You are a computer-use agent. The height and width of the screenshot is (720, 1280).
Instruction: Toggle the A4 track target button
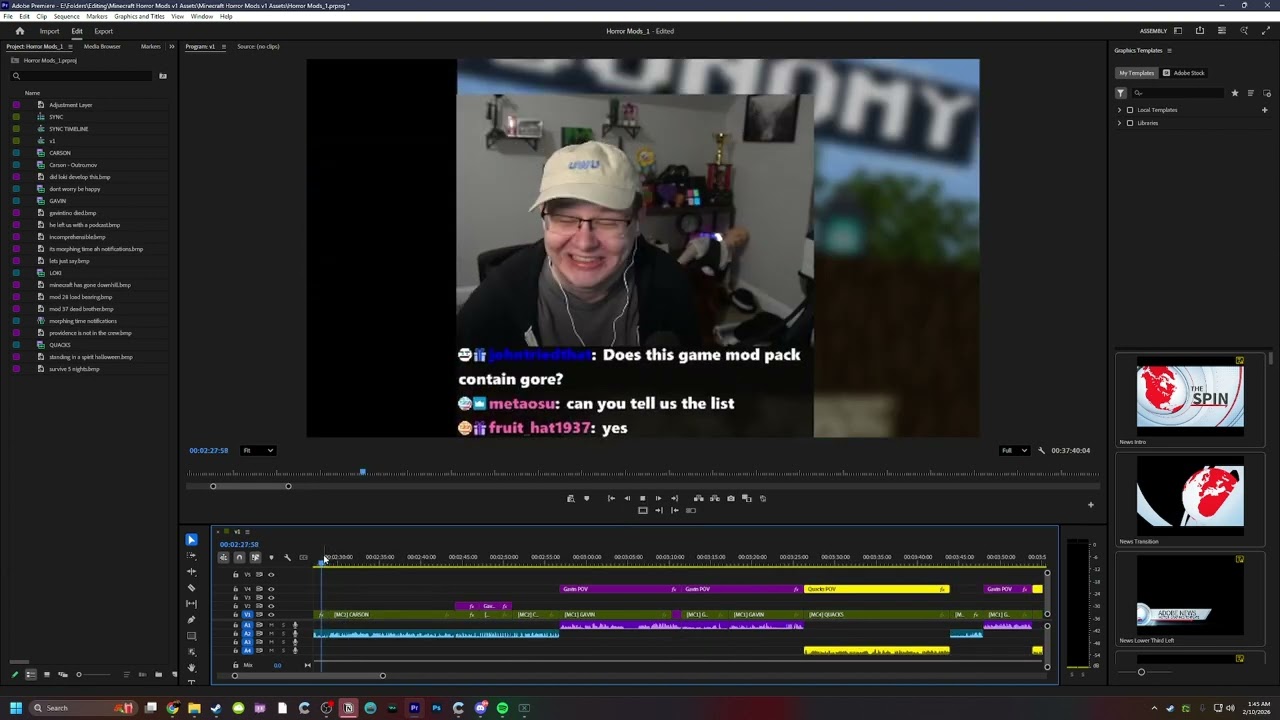(247, 651)
